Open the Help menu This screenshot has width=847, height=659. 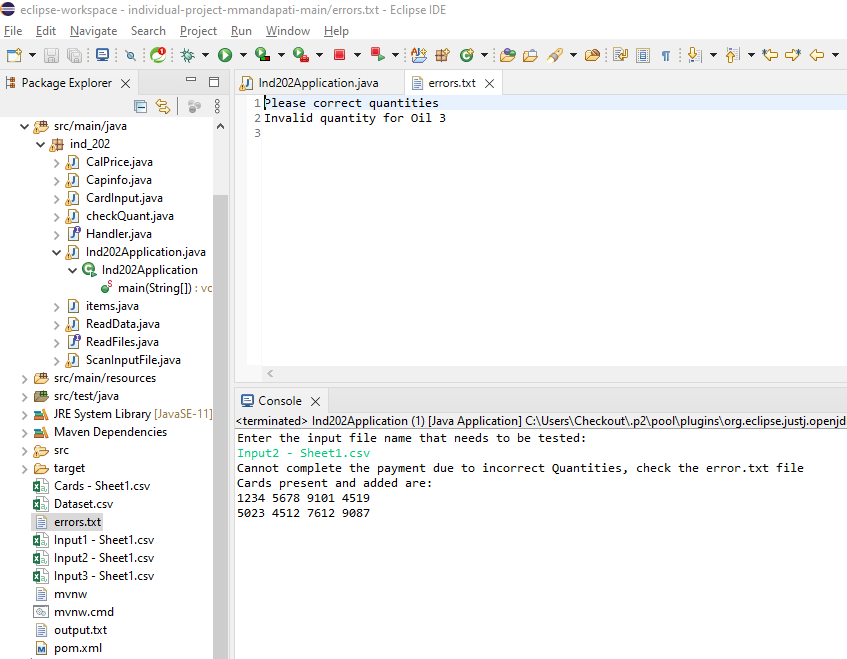[x=336, y=31]
